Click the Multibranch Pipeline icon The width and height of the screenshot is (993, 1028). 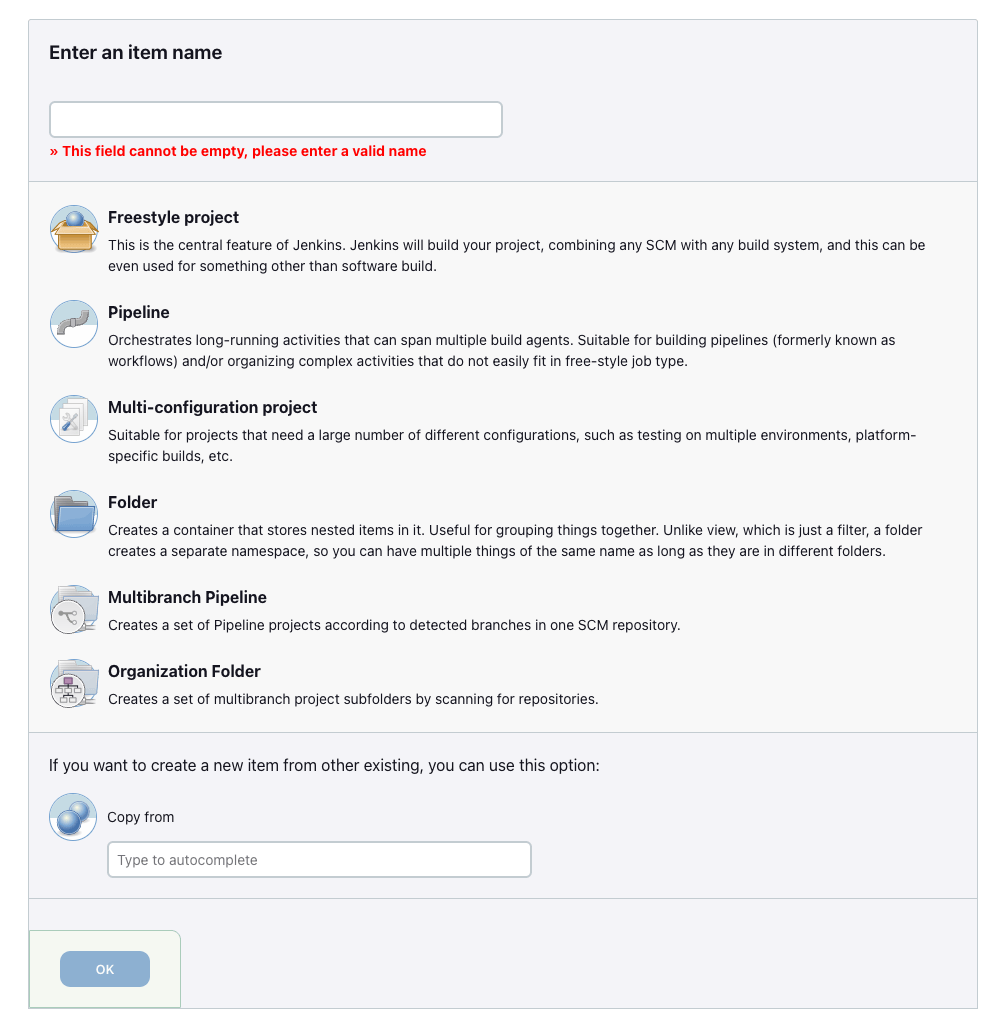point(74,609)
